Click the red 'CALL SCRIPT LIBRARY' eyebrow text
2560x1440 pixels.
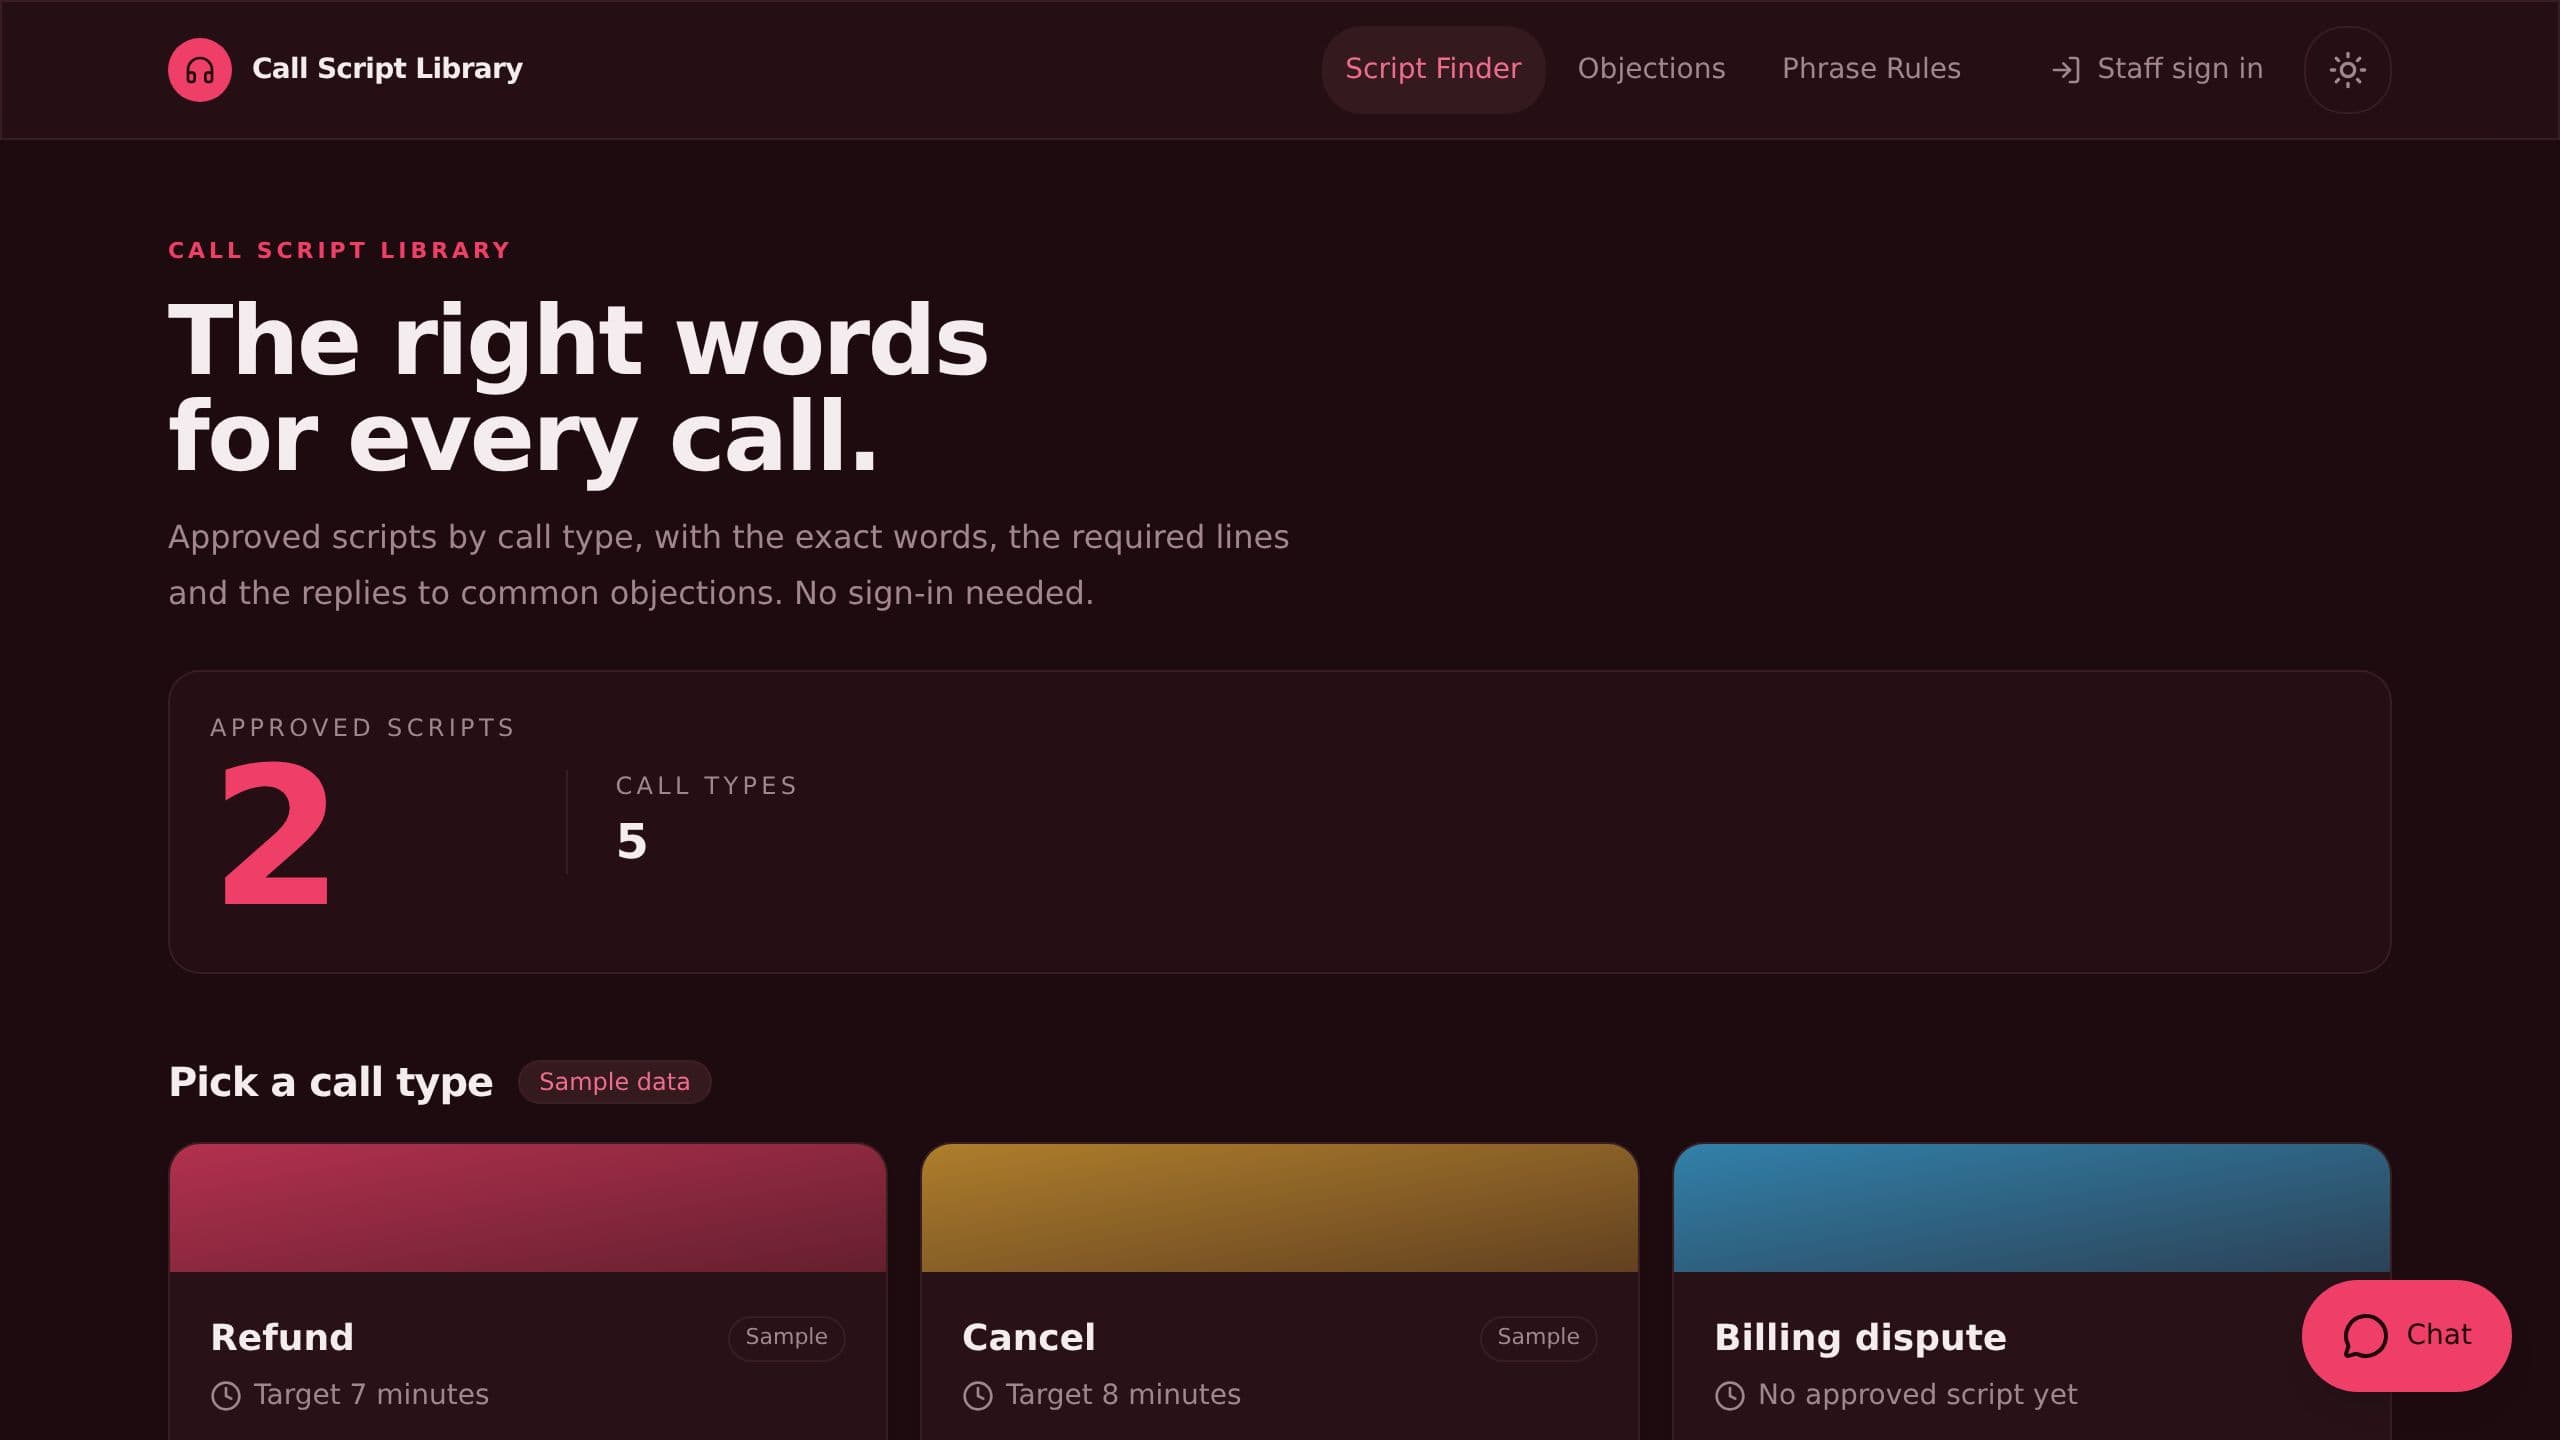339,251
